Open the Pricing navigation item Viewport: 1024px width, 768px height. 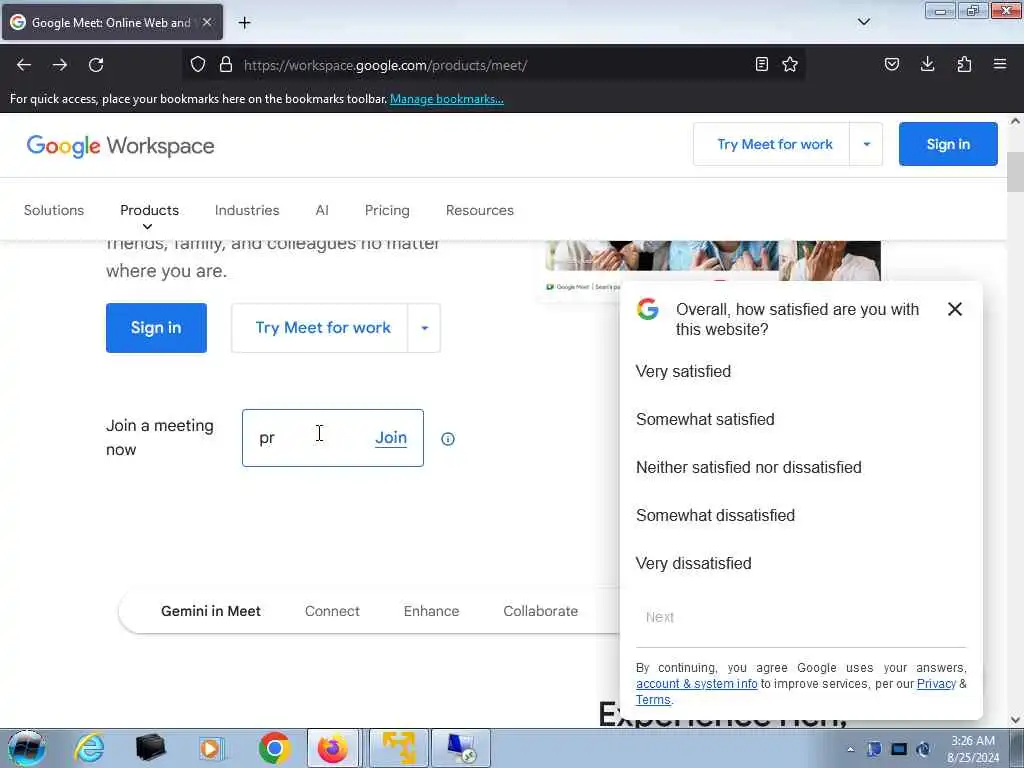point(387,210)
